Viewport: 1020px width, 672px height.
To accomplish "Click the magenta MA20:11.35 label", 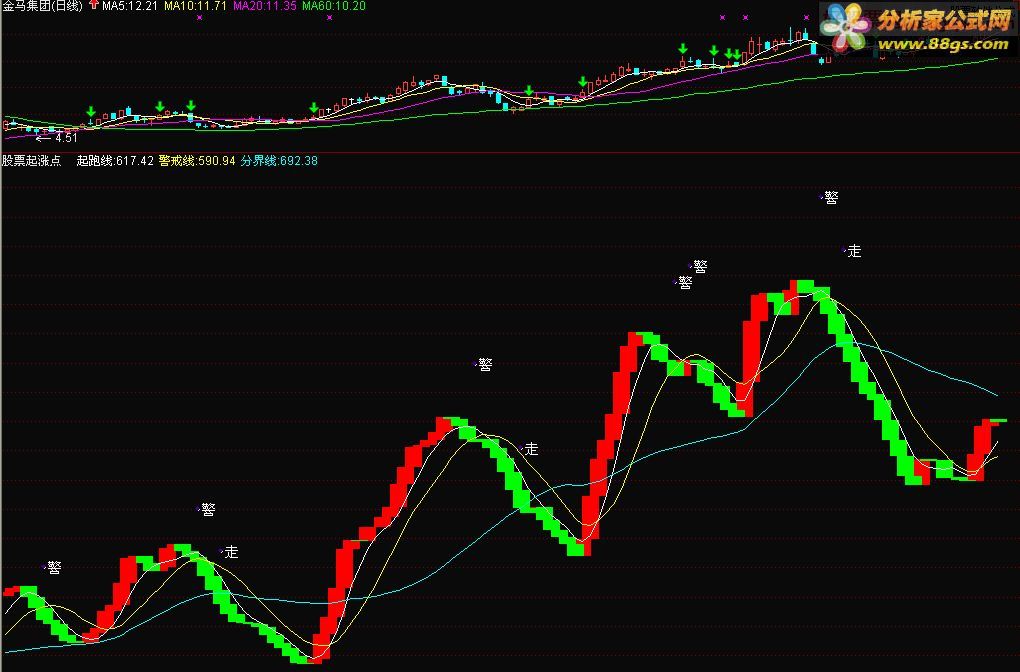I will [265, 6].
